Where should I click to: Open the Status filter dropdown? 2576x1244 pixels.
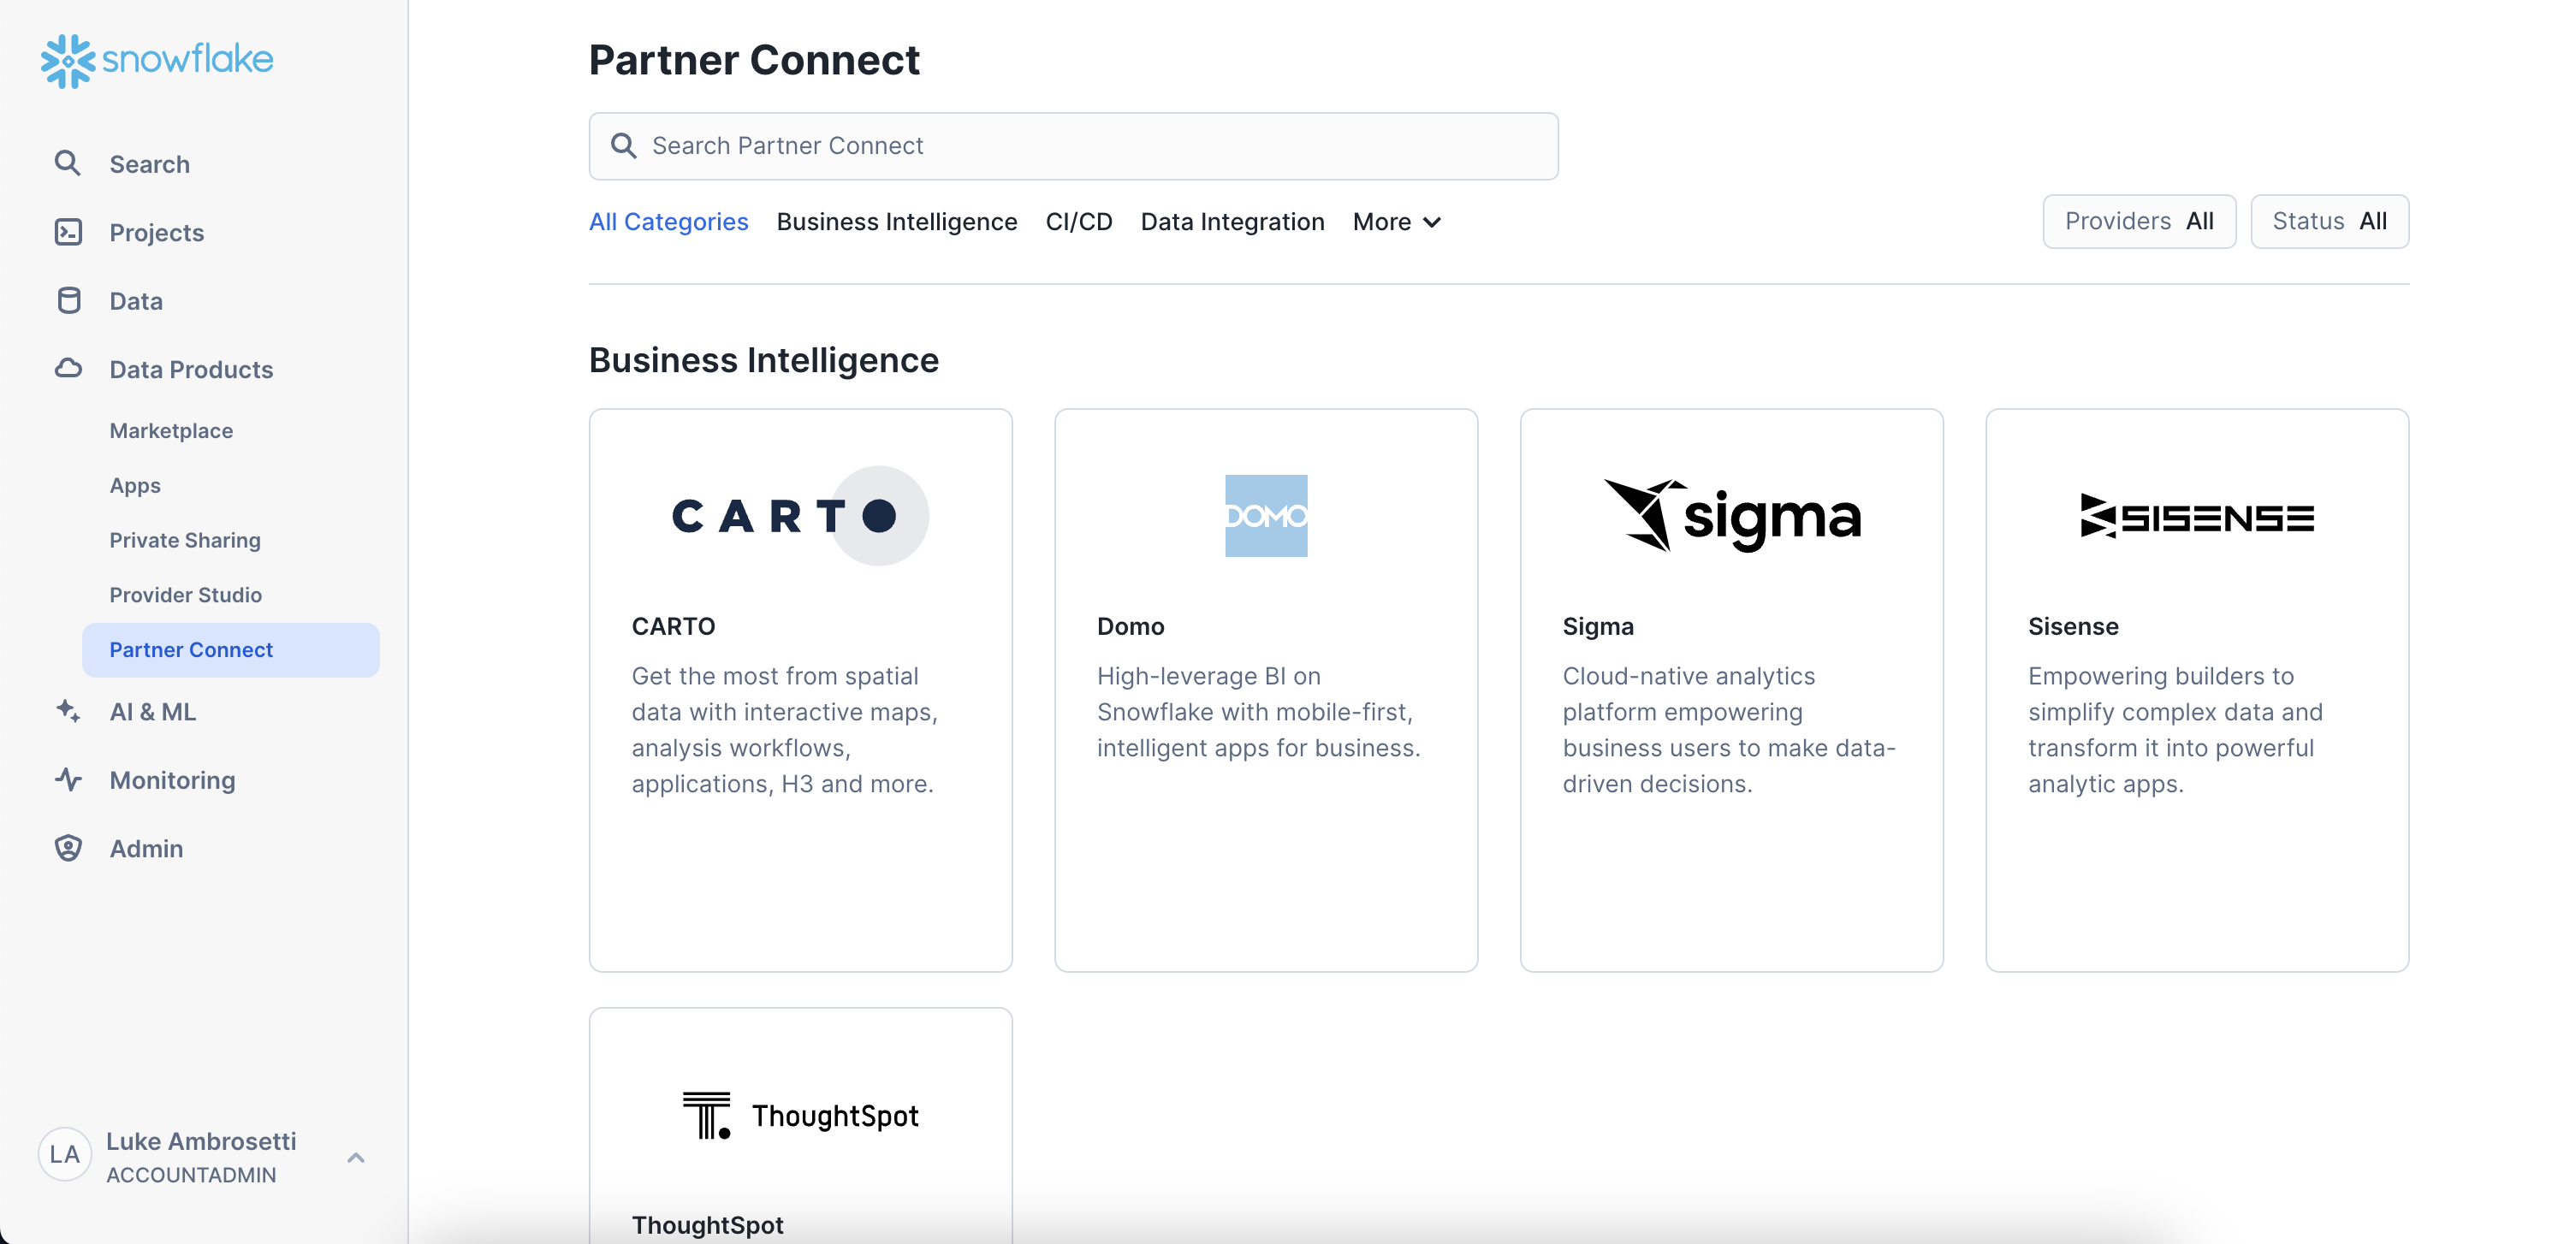point(2328,221)
